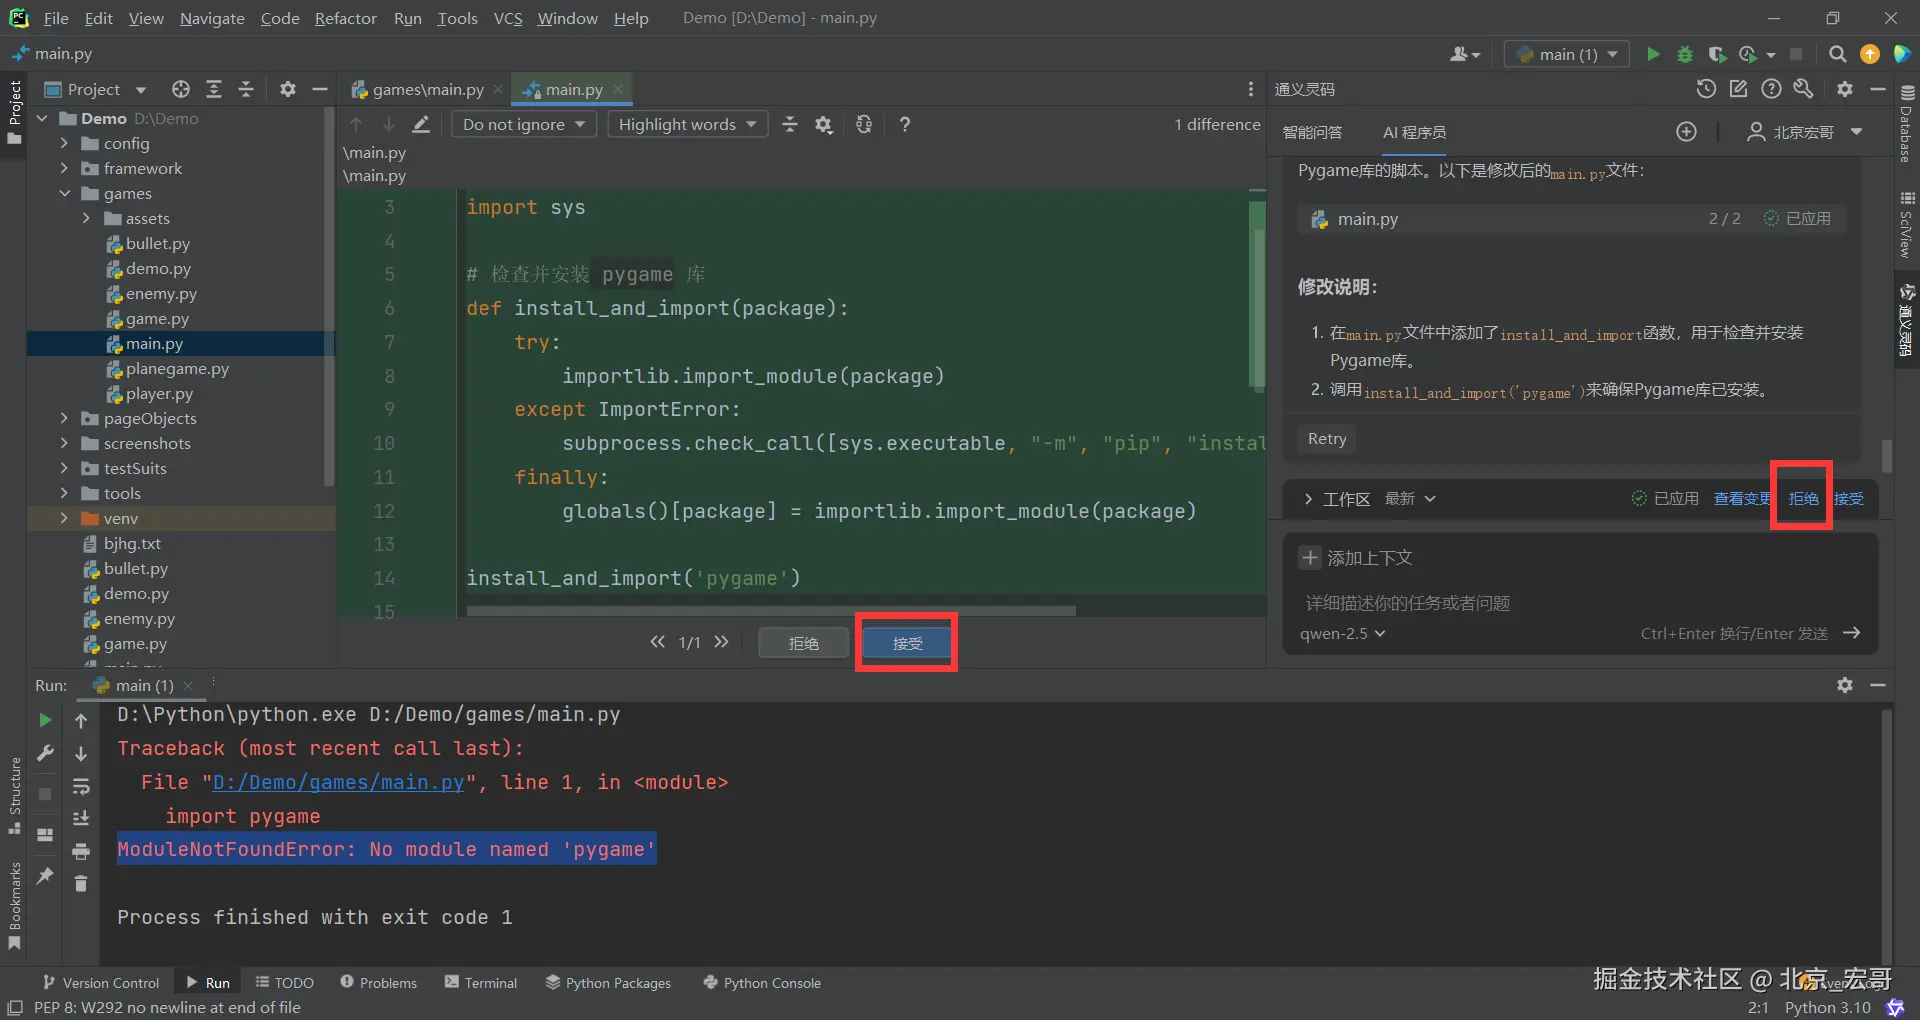Open the 最新 dropdown
The width and height of the screenshot is (1920, 1020).
1410,499
